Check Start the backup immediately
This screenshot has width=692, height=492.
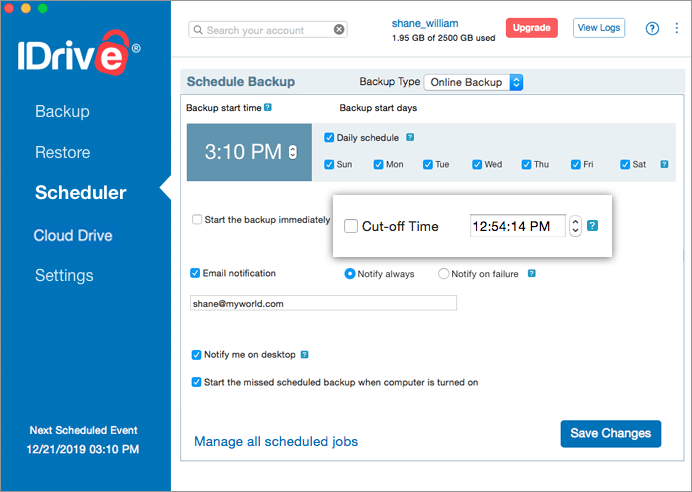[197, 219]
